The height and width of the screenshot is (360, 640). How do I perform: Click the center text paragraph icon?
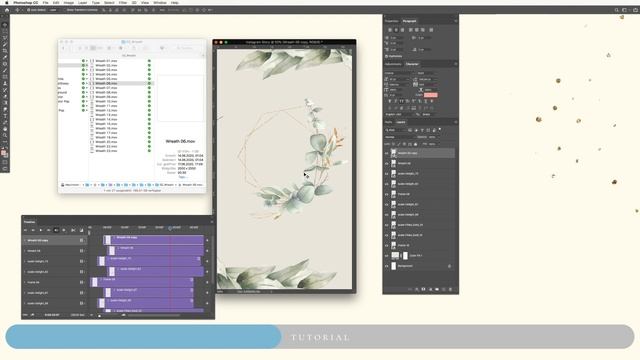pos(396,30)
